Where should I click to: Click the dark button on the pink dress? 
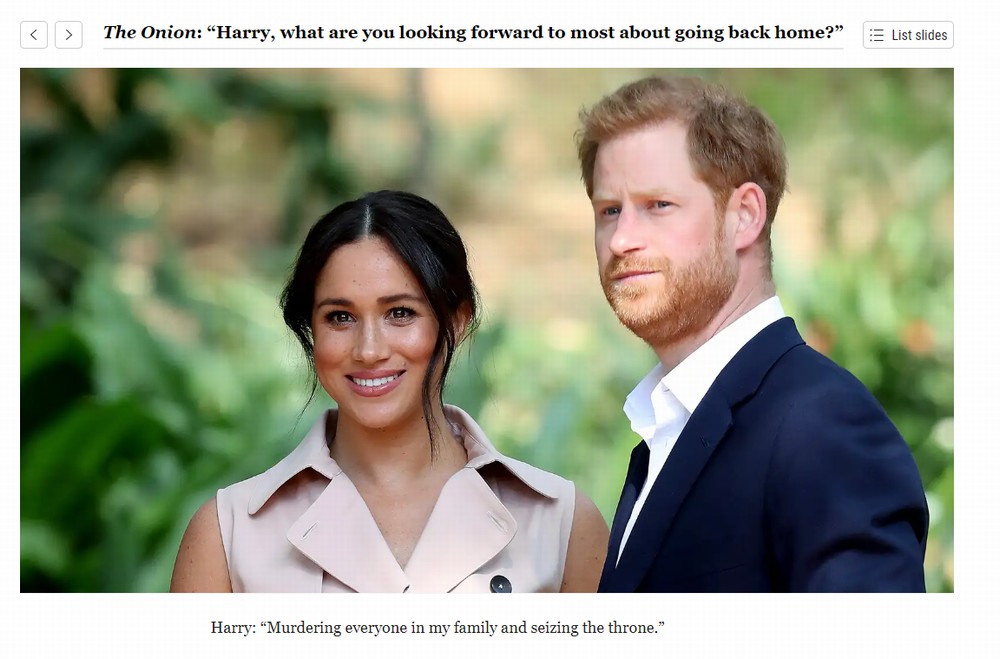(x=501, y=583)
